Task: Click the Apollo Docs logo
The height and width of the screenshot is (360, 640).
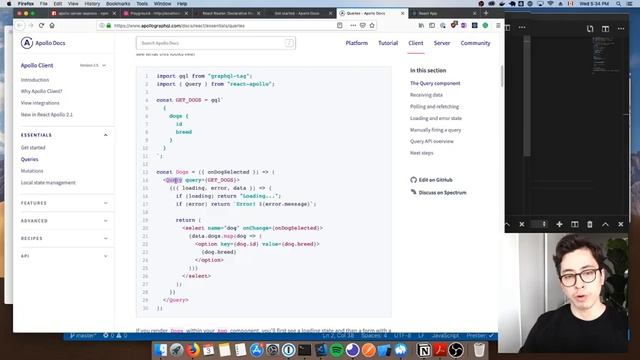Action: (x=43, y=43)
